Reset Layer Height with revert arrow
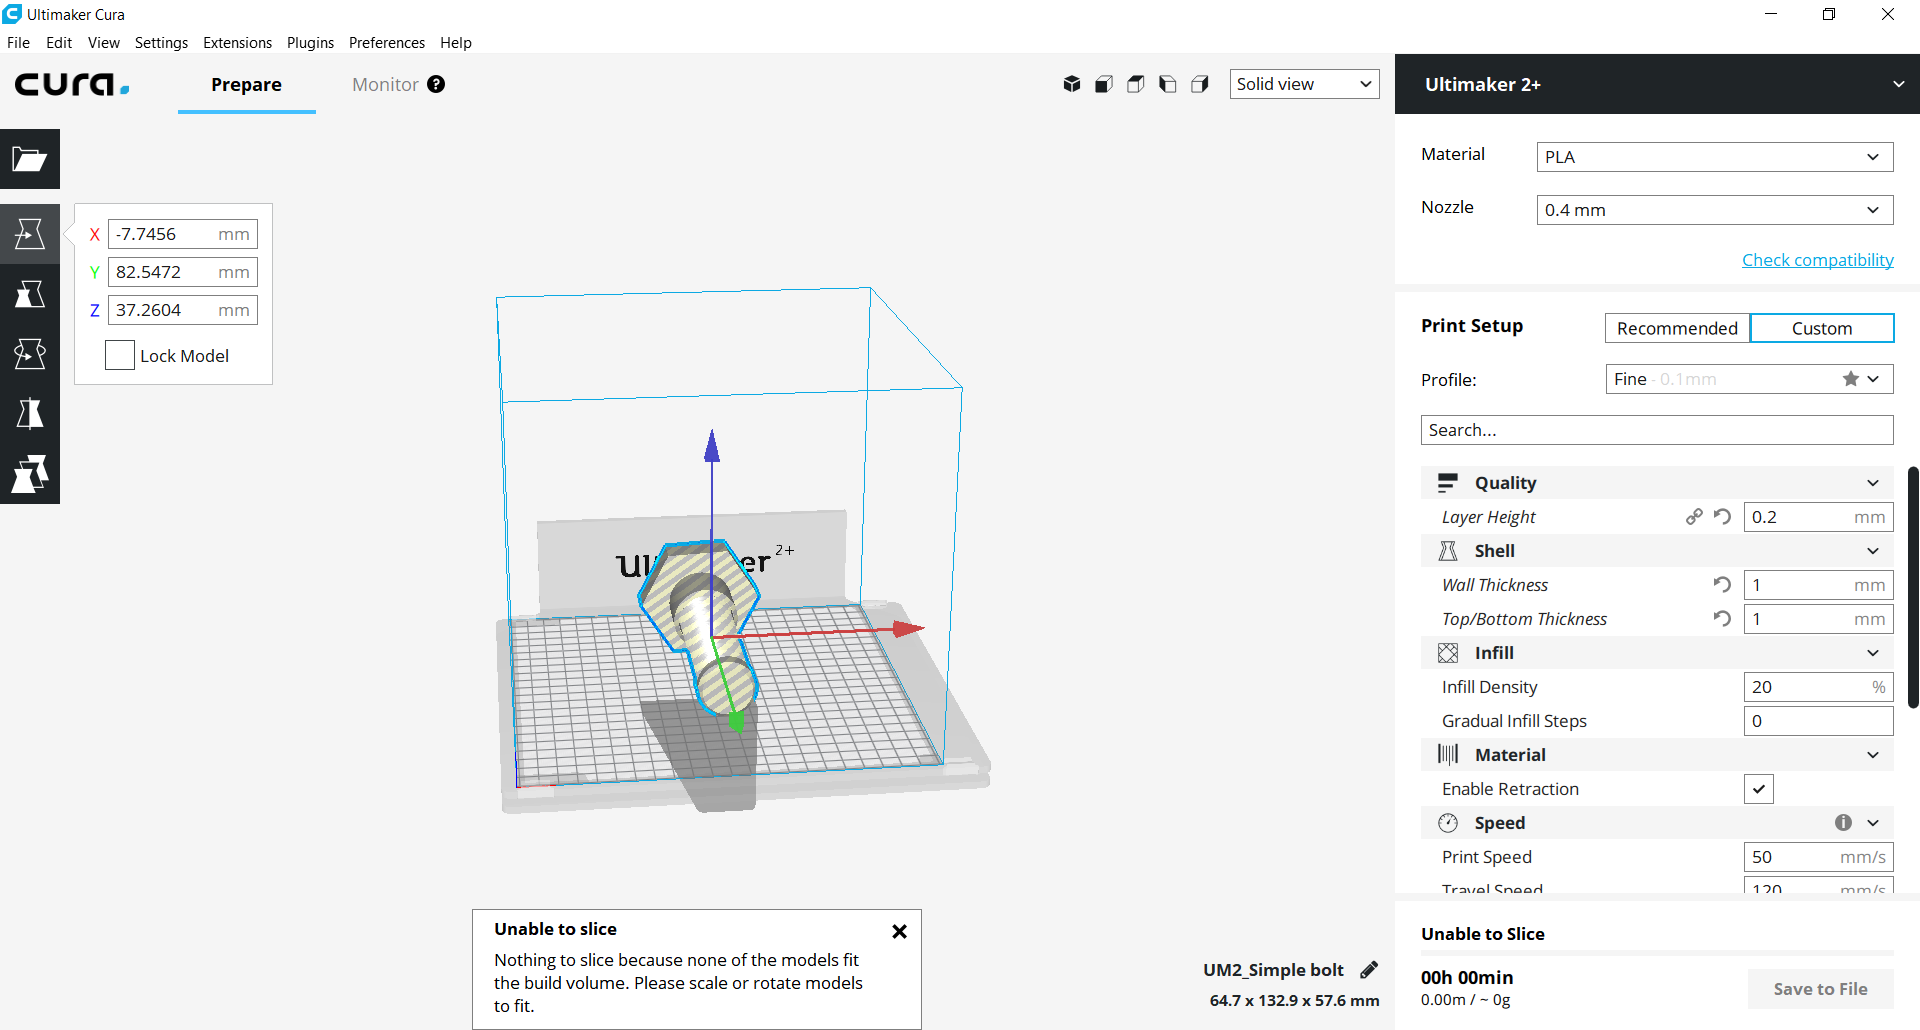Image resolution: width=1920 pixels, height=1030 pixels. (x=1722, y=517)
